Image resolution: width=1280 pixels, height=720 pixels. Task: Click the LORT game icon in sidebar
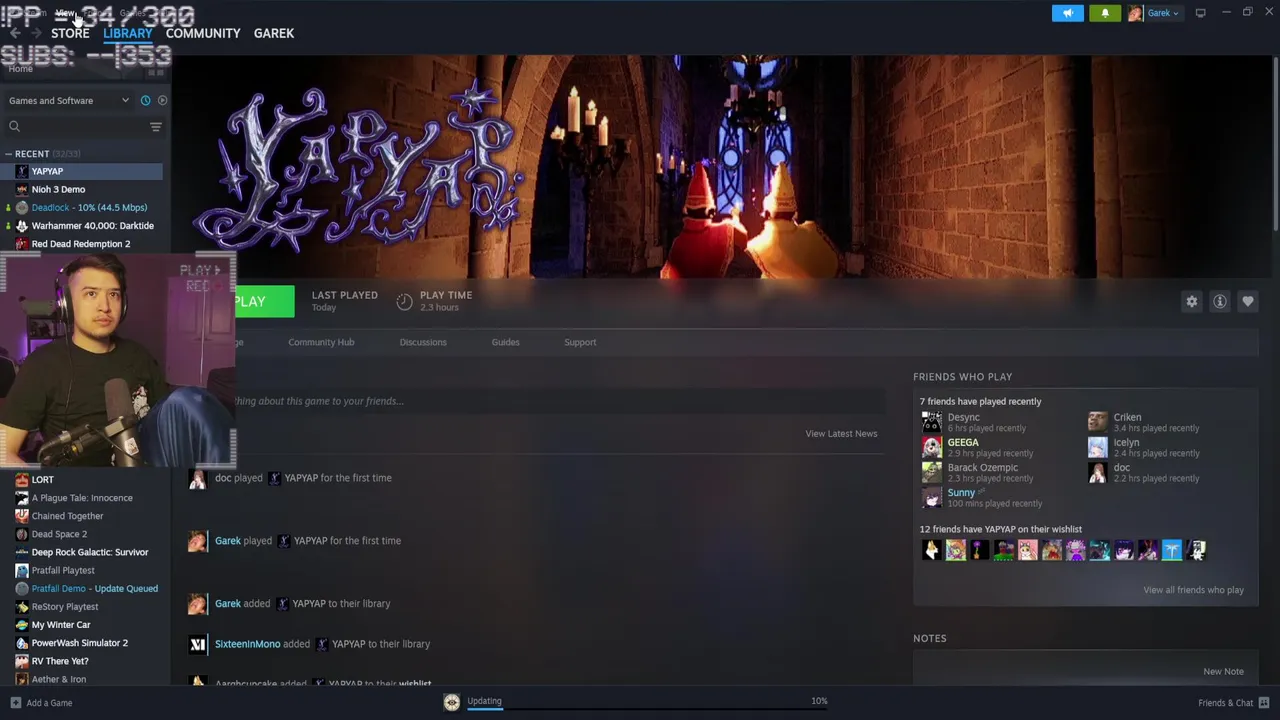click(22, 480)
